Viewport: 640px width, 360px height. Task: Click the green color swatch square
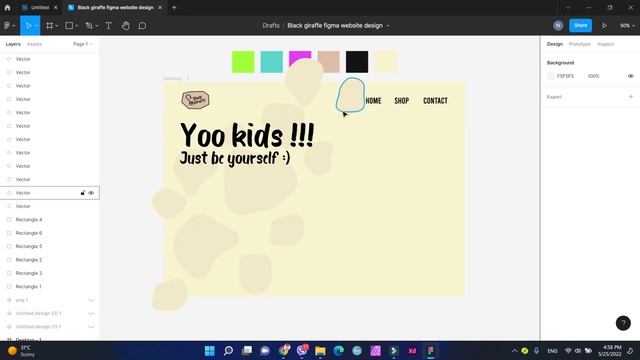(243, 62)
